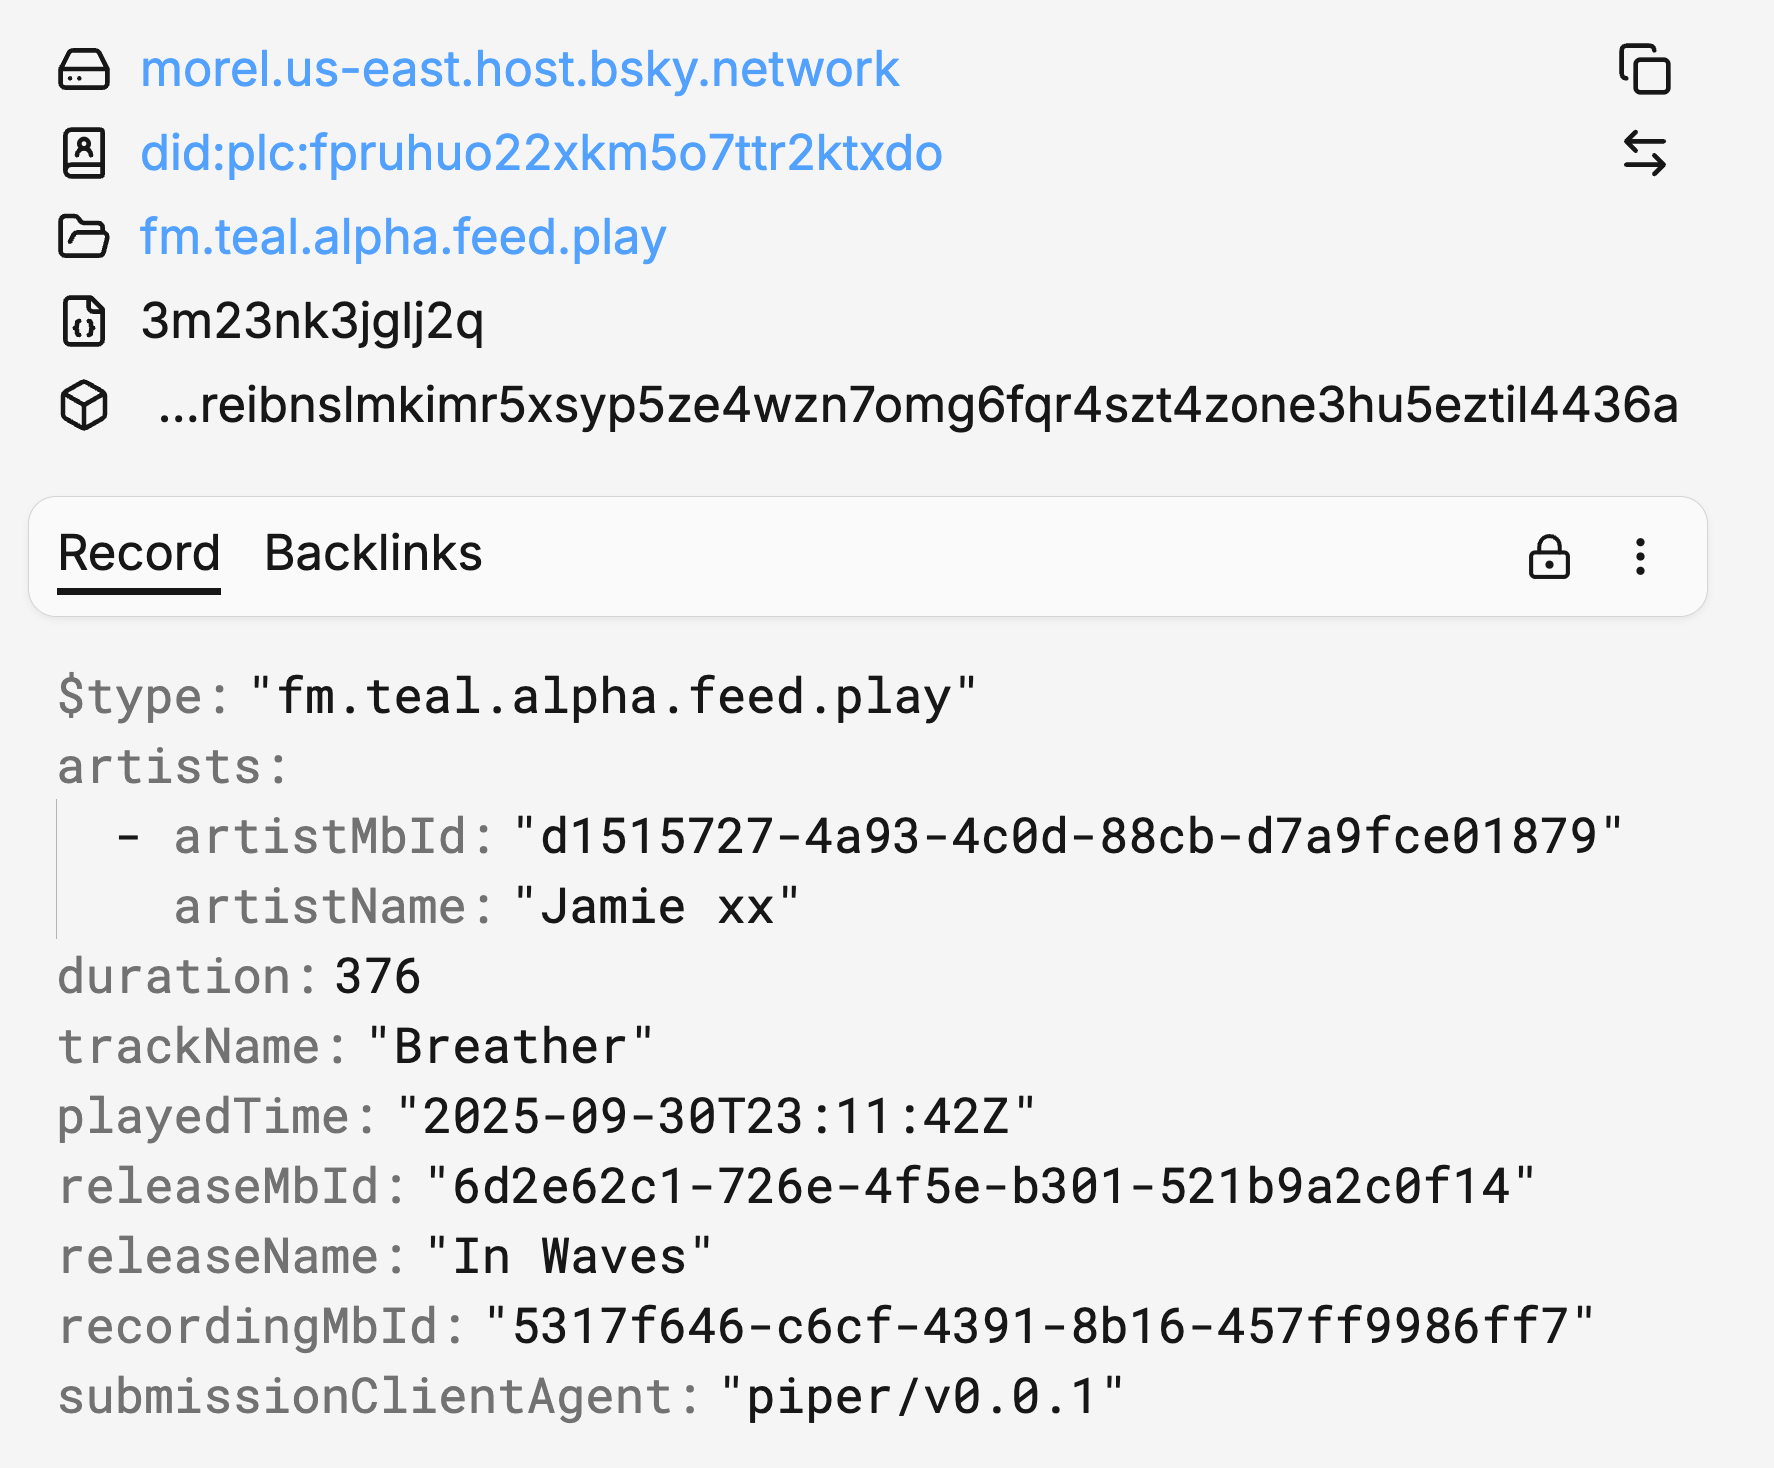
Task: Click the releaseMbId value string
Action: [x=980, y=1187]
